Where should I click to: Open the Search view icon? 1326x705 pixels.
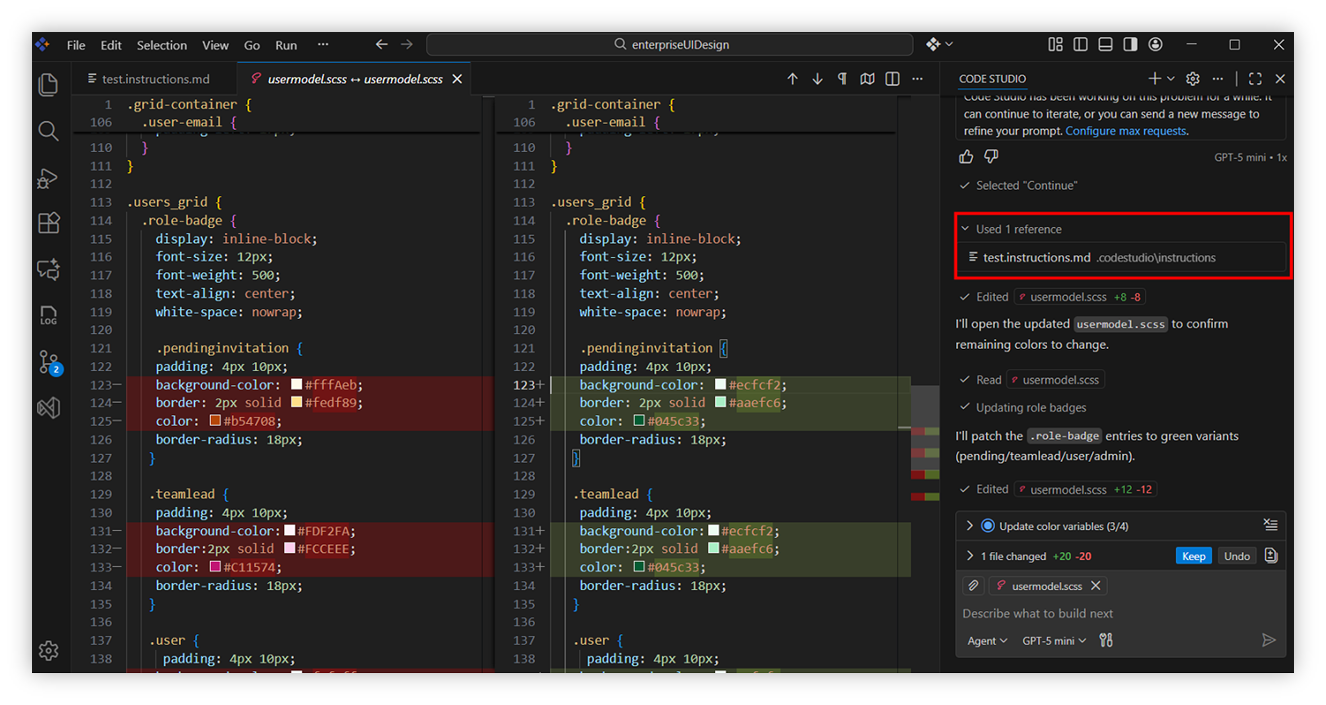[48, 131]
